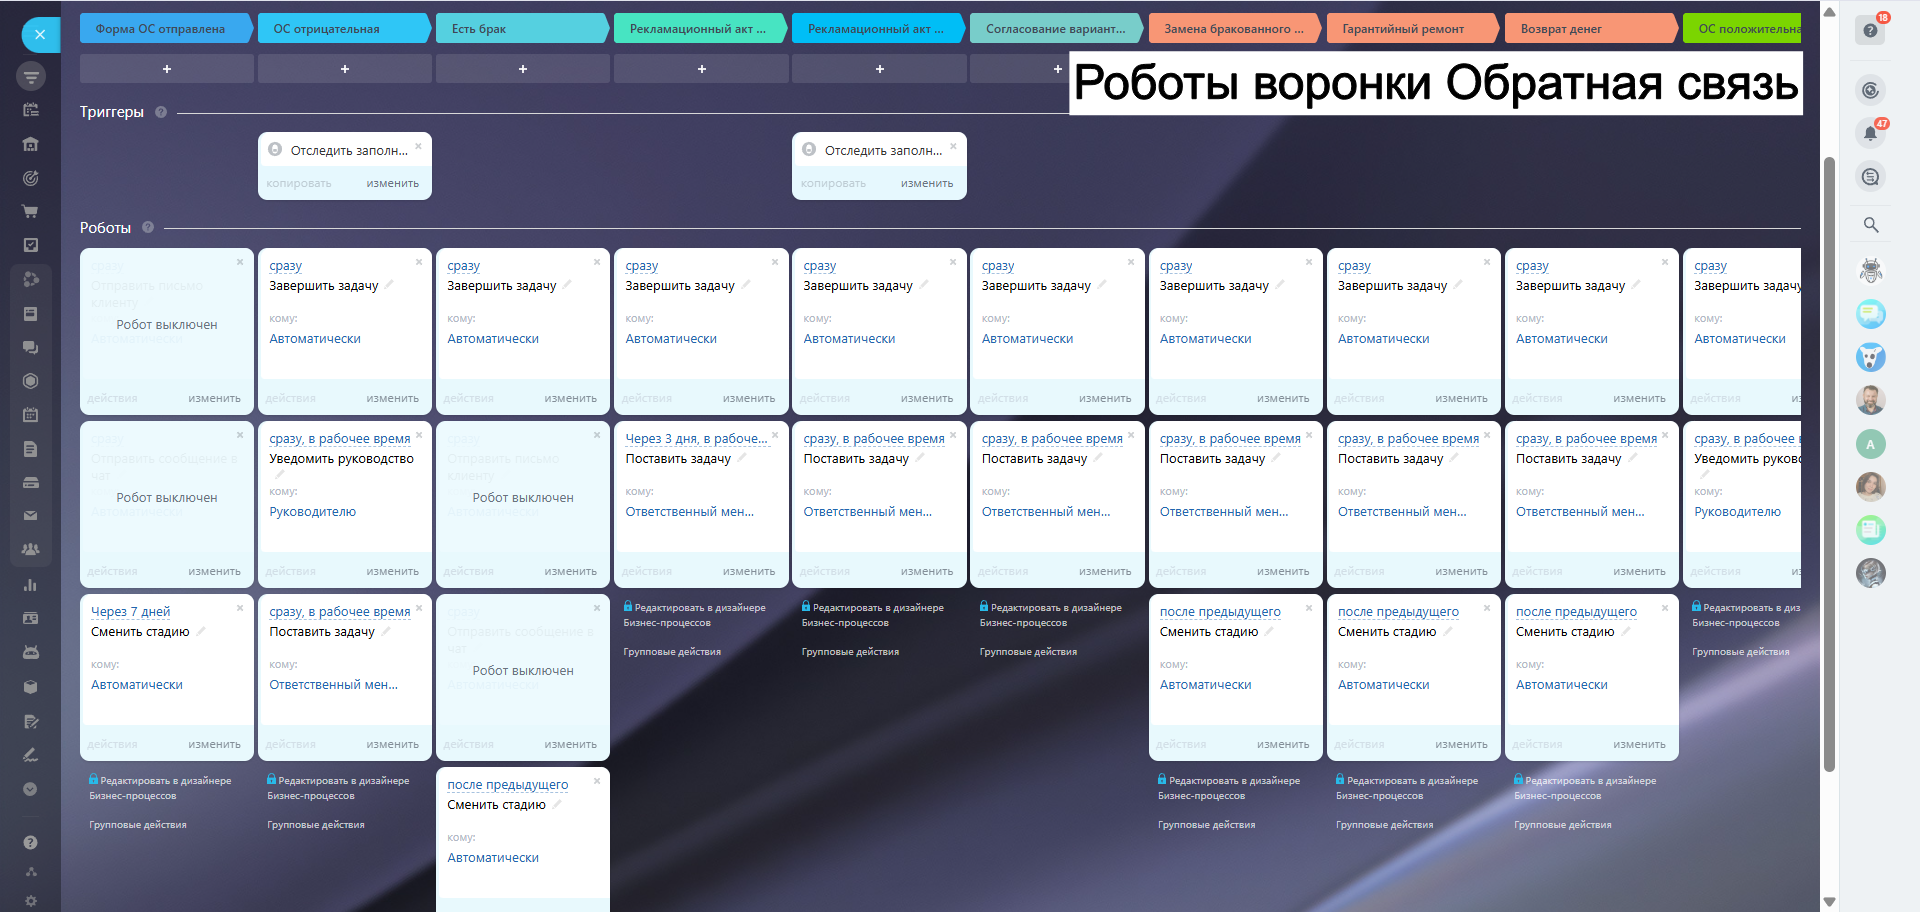Open the settings gear in left sidebar
Viewport: 1920px width, 912px height.
pyautogui.click(x=30, y=901)
